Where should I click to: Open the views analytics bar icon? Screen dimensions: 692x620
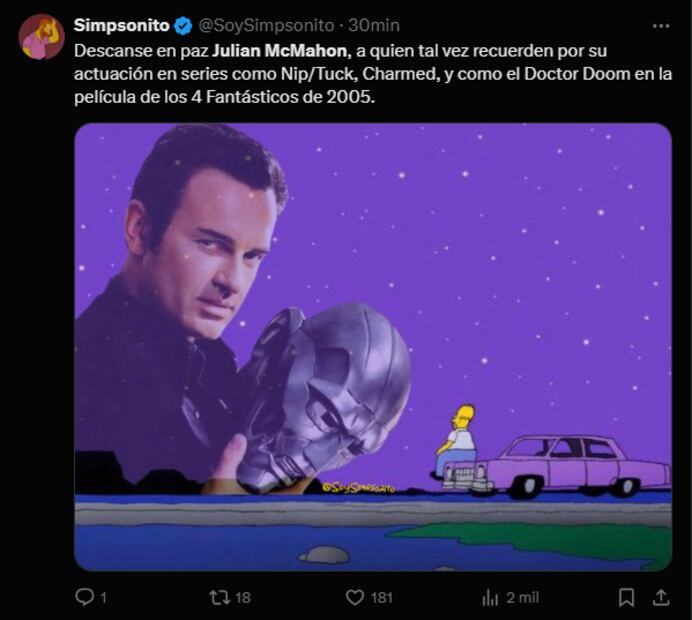click(x=490, y=597)
